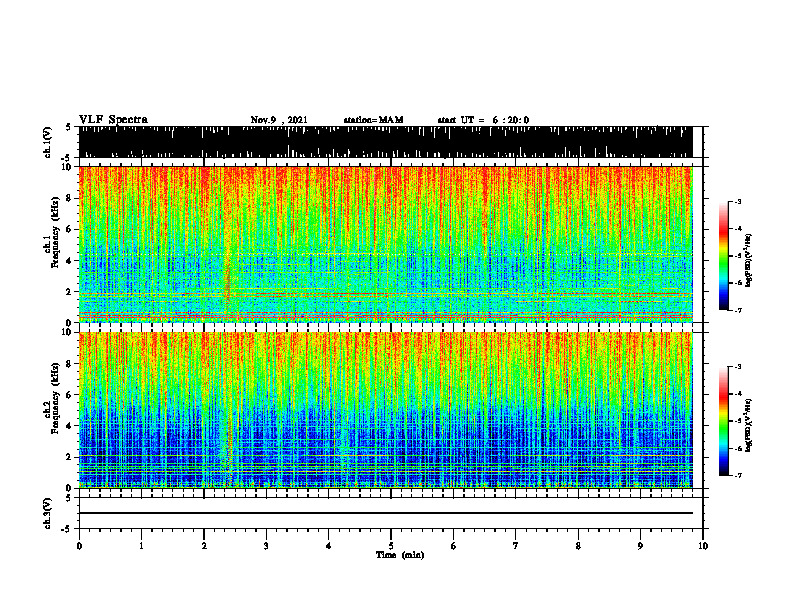Click the "2" kHz tick on ch.2 frequency axis

69,457
